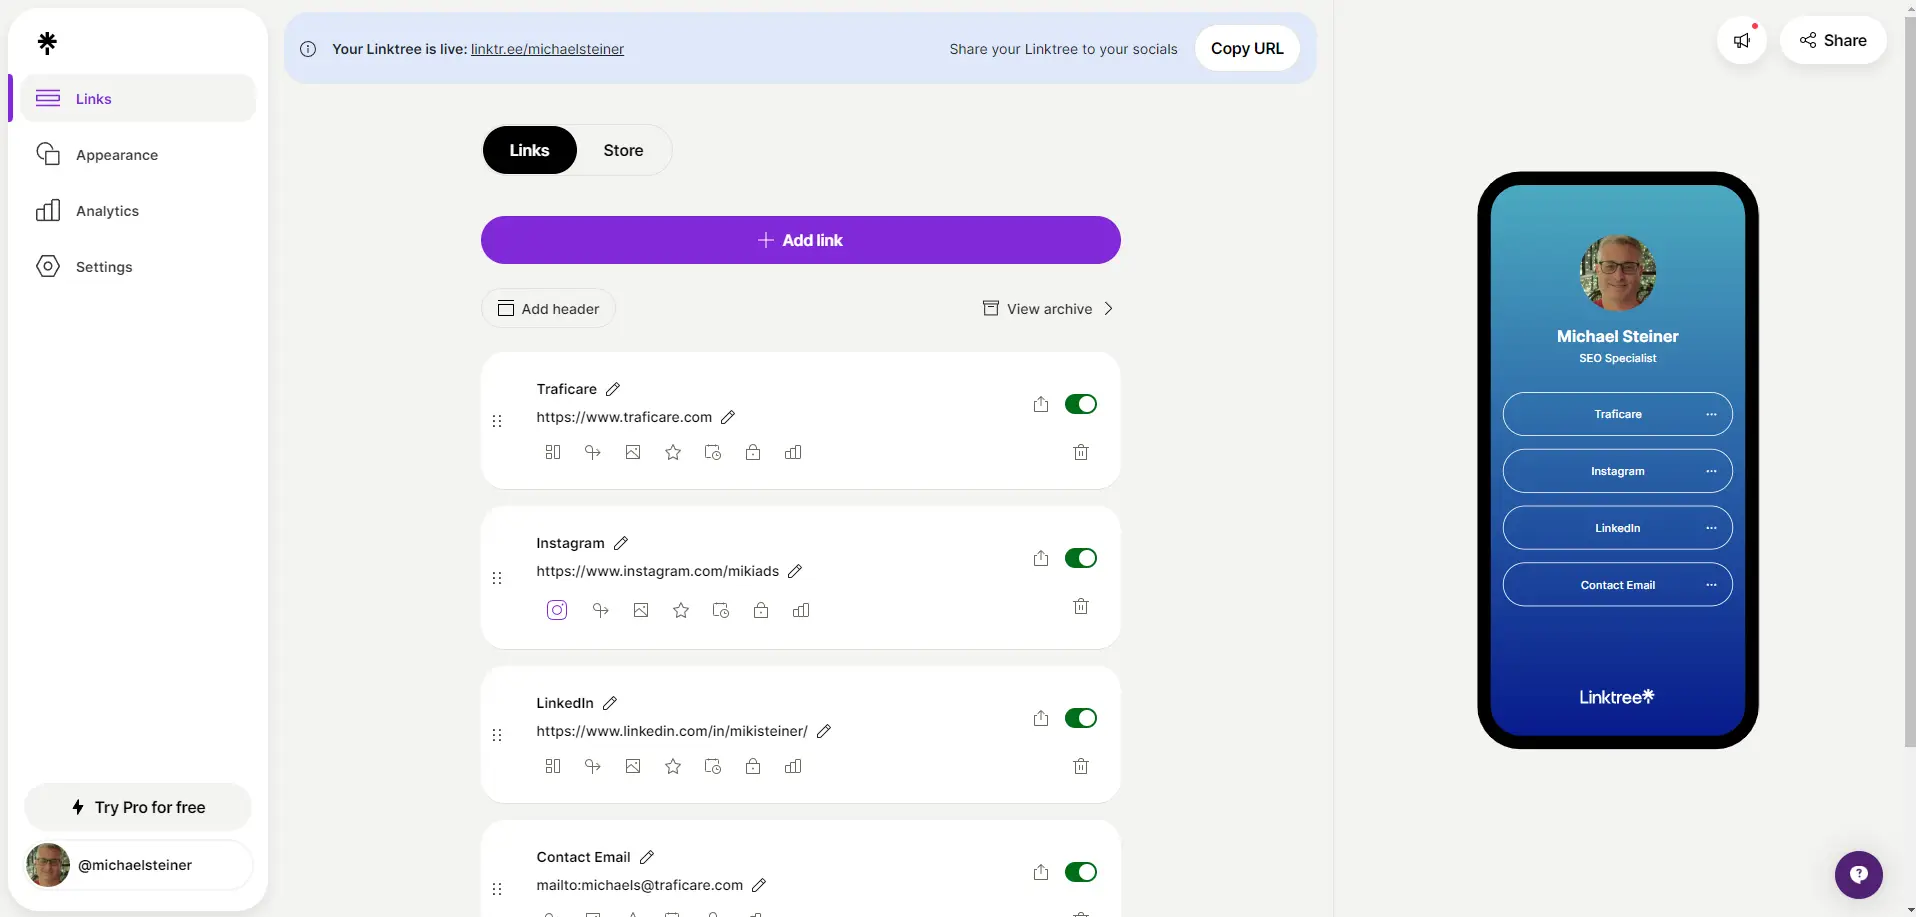The height and width of the screenshot is (917, 1916).
Task: Delete the Traficare link with trash icon
Action: point(1081,452)
